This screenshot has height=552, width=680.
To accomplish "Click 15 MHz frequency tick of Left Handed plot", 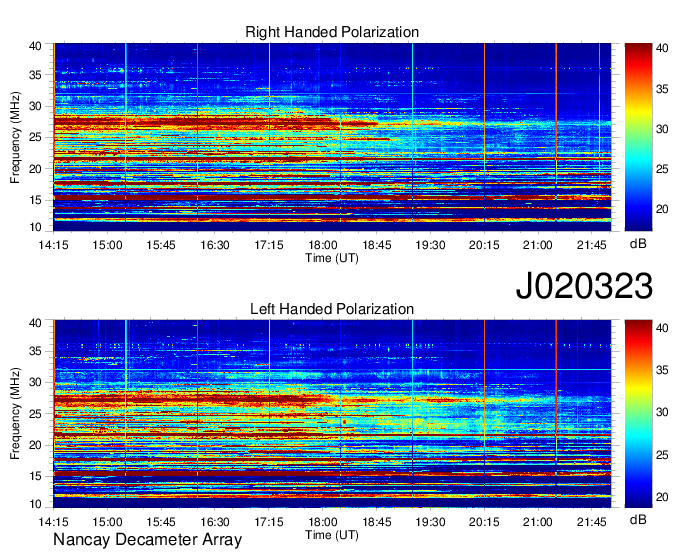I will click(x=35, y=477).
